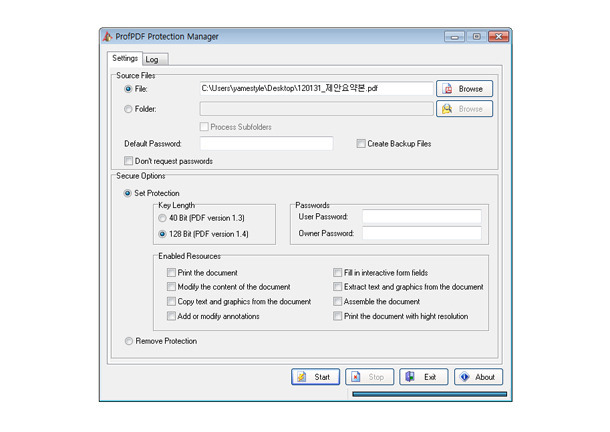Minimize the ProfPDF window
The width and height of the screenshot is (610, 432).
click(x=454, y=37)
